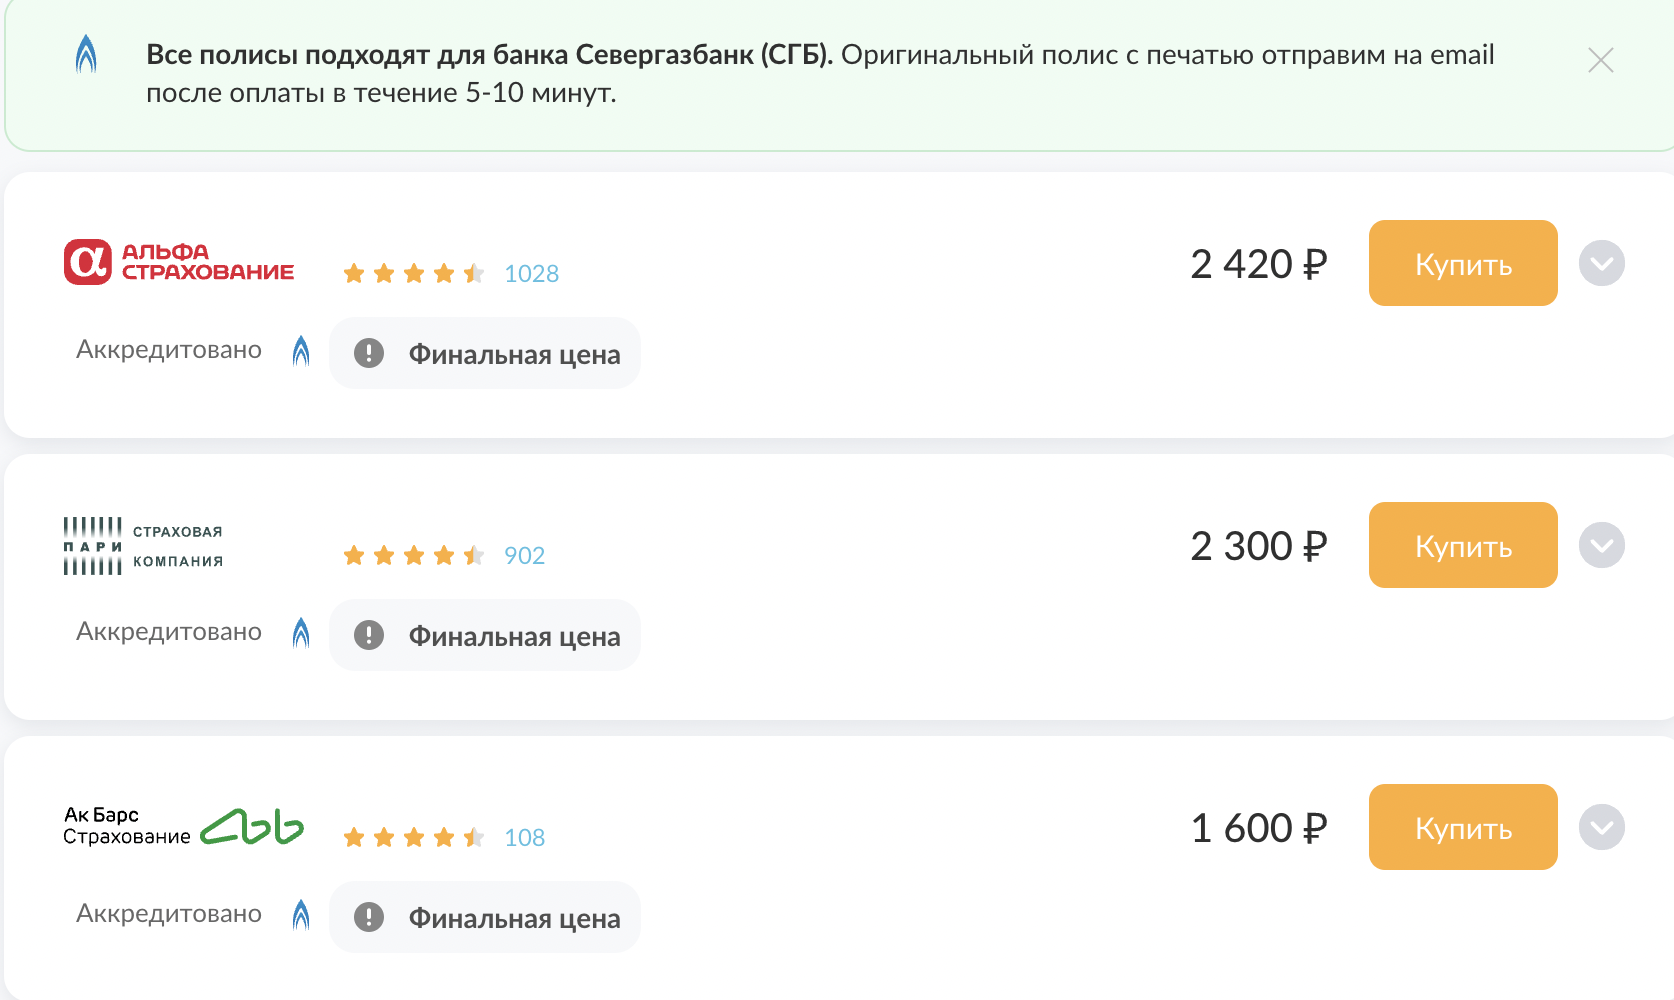The height and width of the screenshot is (1000, 1674).
Task: Click the ПАРИ страховая компания logo
Action: point(143,546)
